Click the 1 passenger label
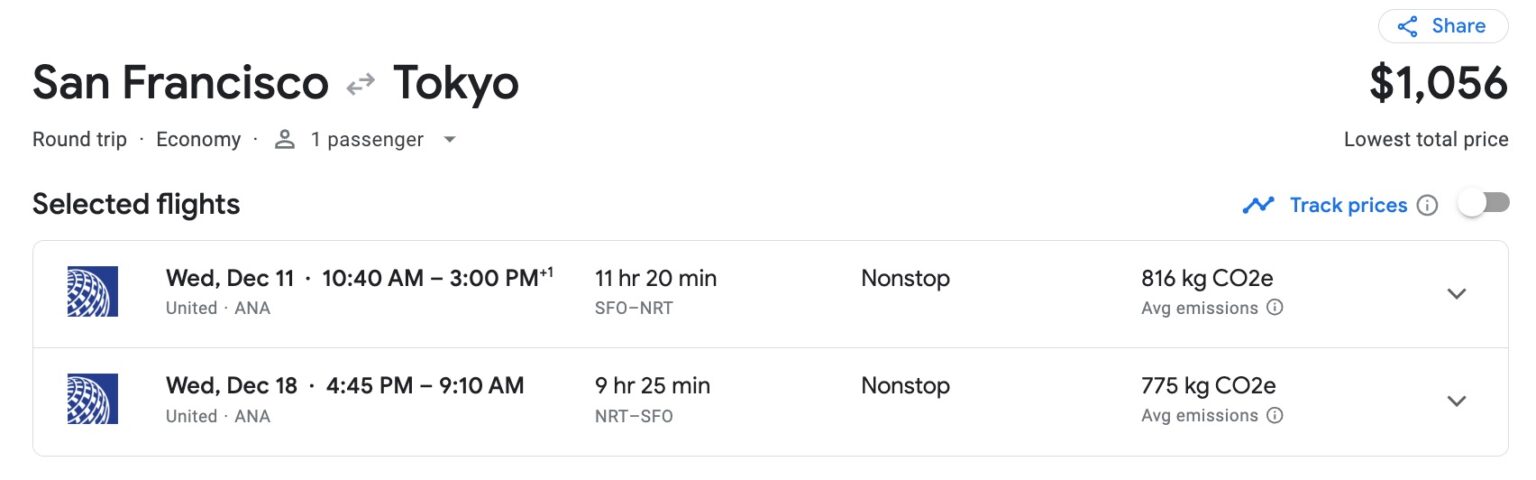This screenshot has height=480, width=1536. coord(366,140)
